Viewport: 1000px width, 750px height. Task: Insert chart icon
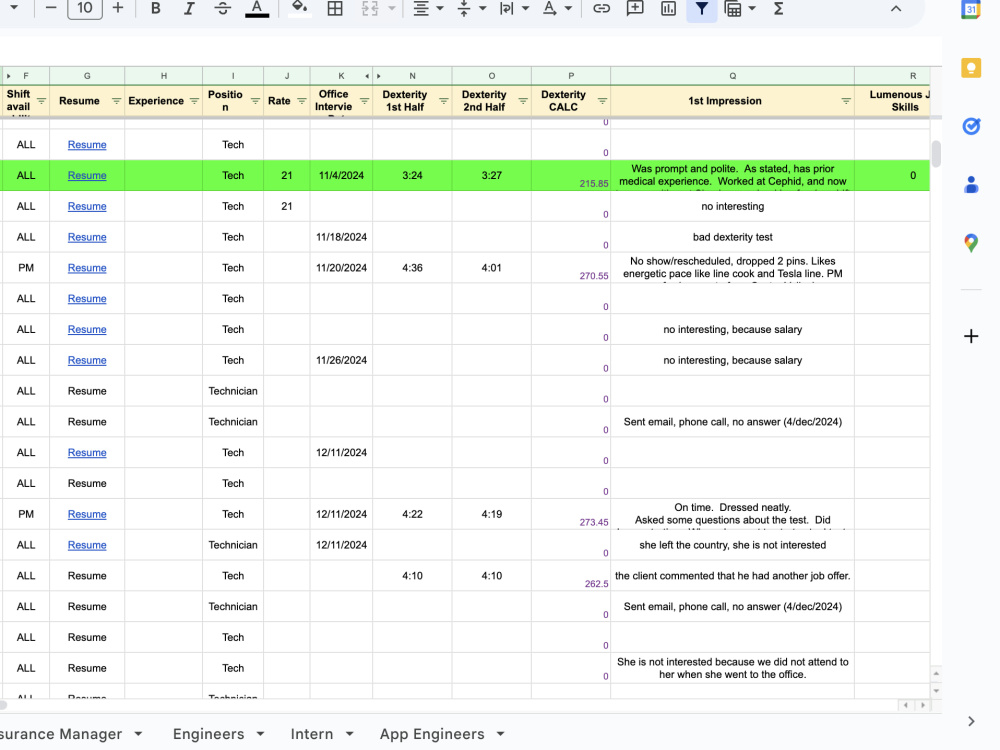click(x=668, y=8)
